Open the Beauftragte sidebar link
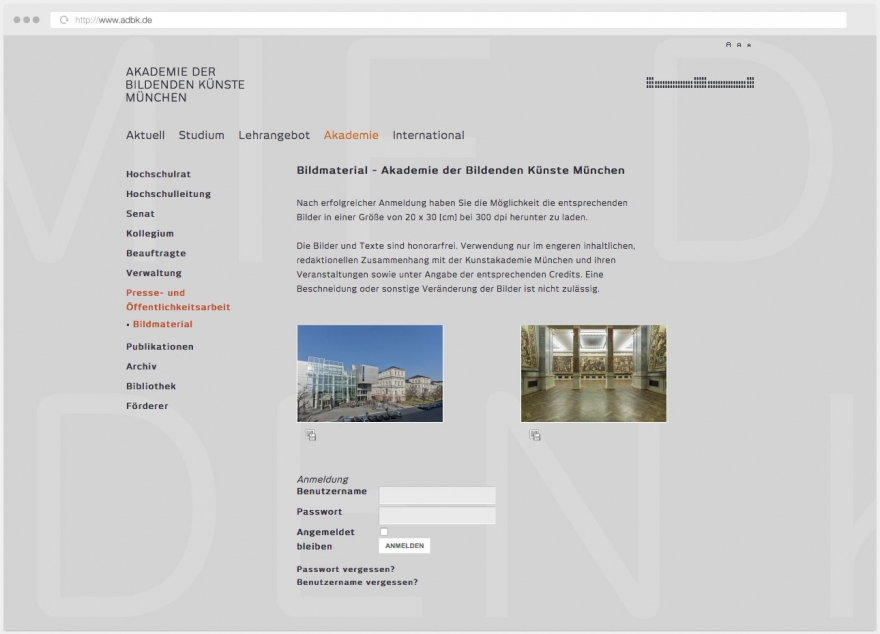Screen dimensions: 880x634 coord(156,253)
